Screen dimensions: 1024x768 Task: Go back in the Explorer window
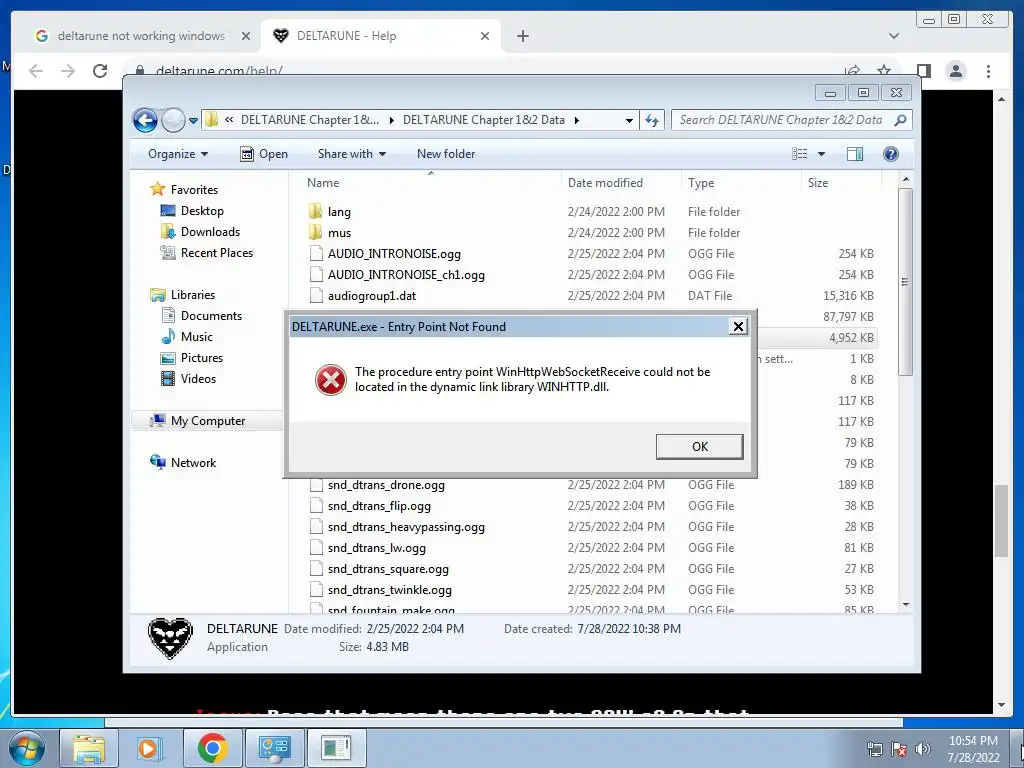click(x=145, y=120)
